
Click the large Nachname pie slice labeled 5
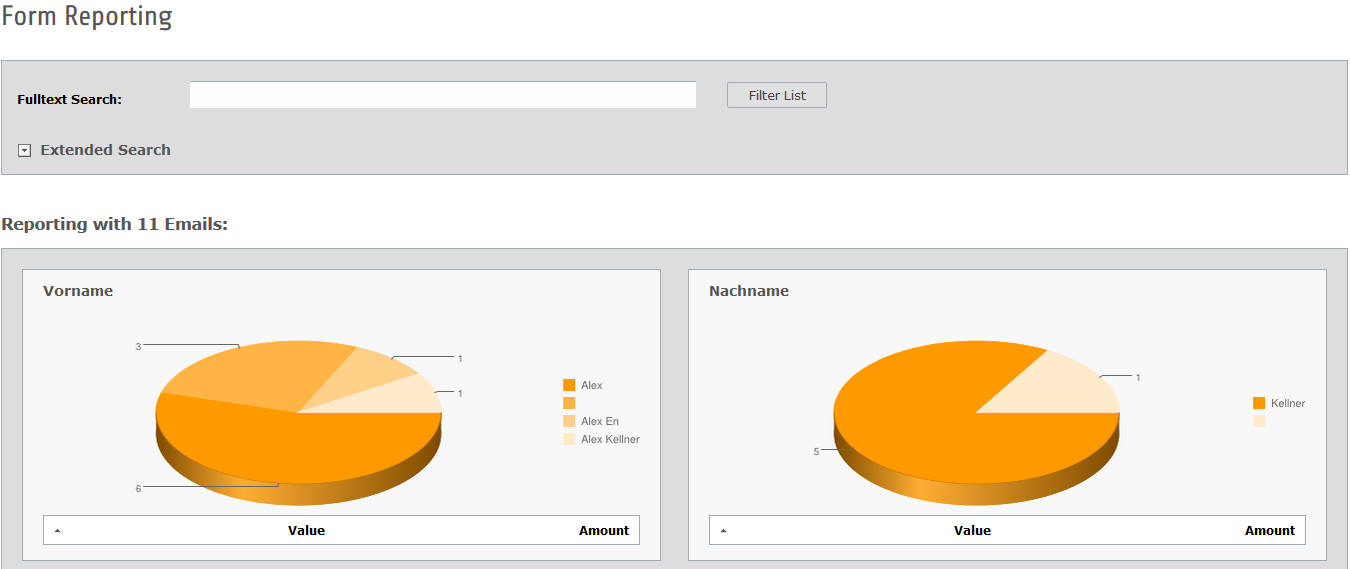pos(920,420)
